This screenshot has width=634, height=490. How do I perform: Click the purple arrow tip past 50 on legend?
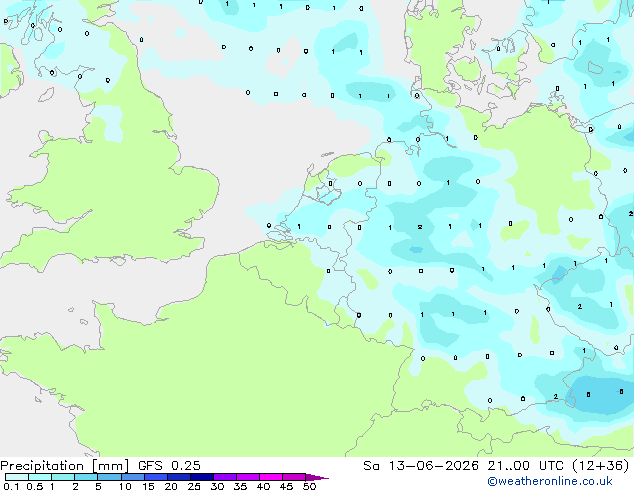pyautogui.click(x=317, y=477)
